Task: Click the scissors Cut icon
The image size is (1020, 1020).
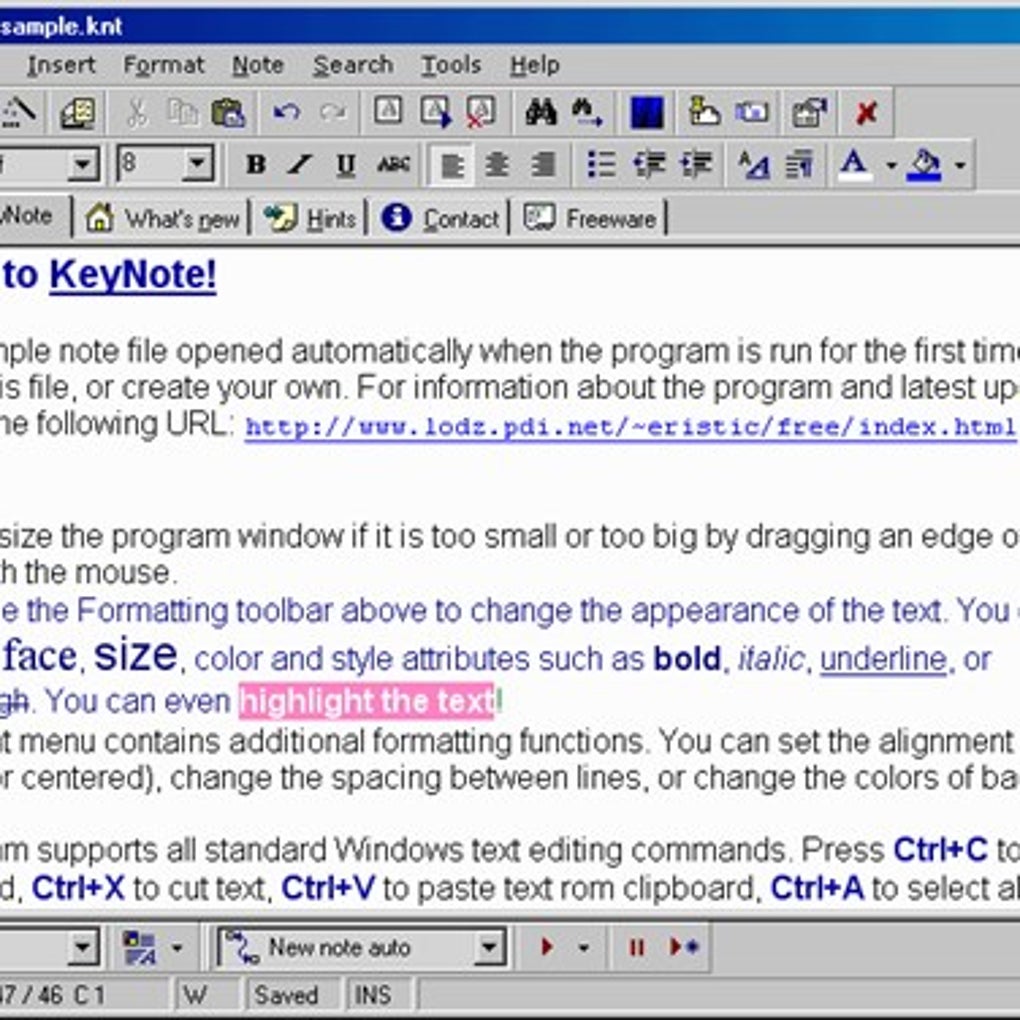Action: tap(137, 113)
